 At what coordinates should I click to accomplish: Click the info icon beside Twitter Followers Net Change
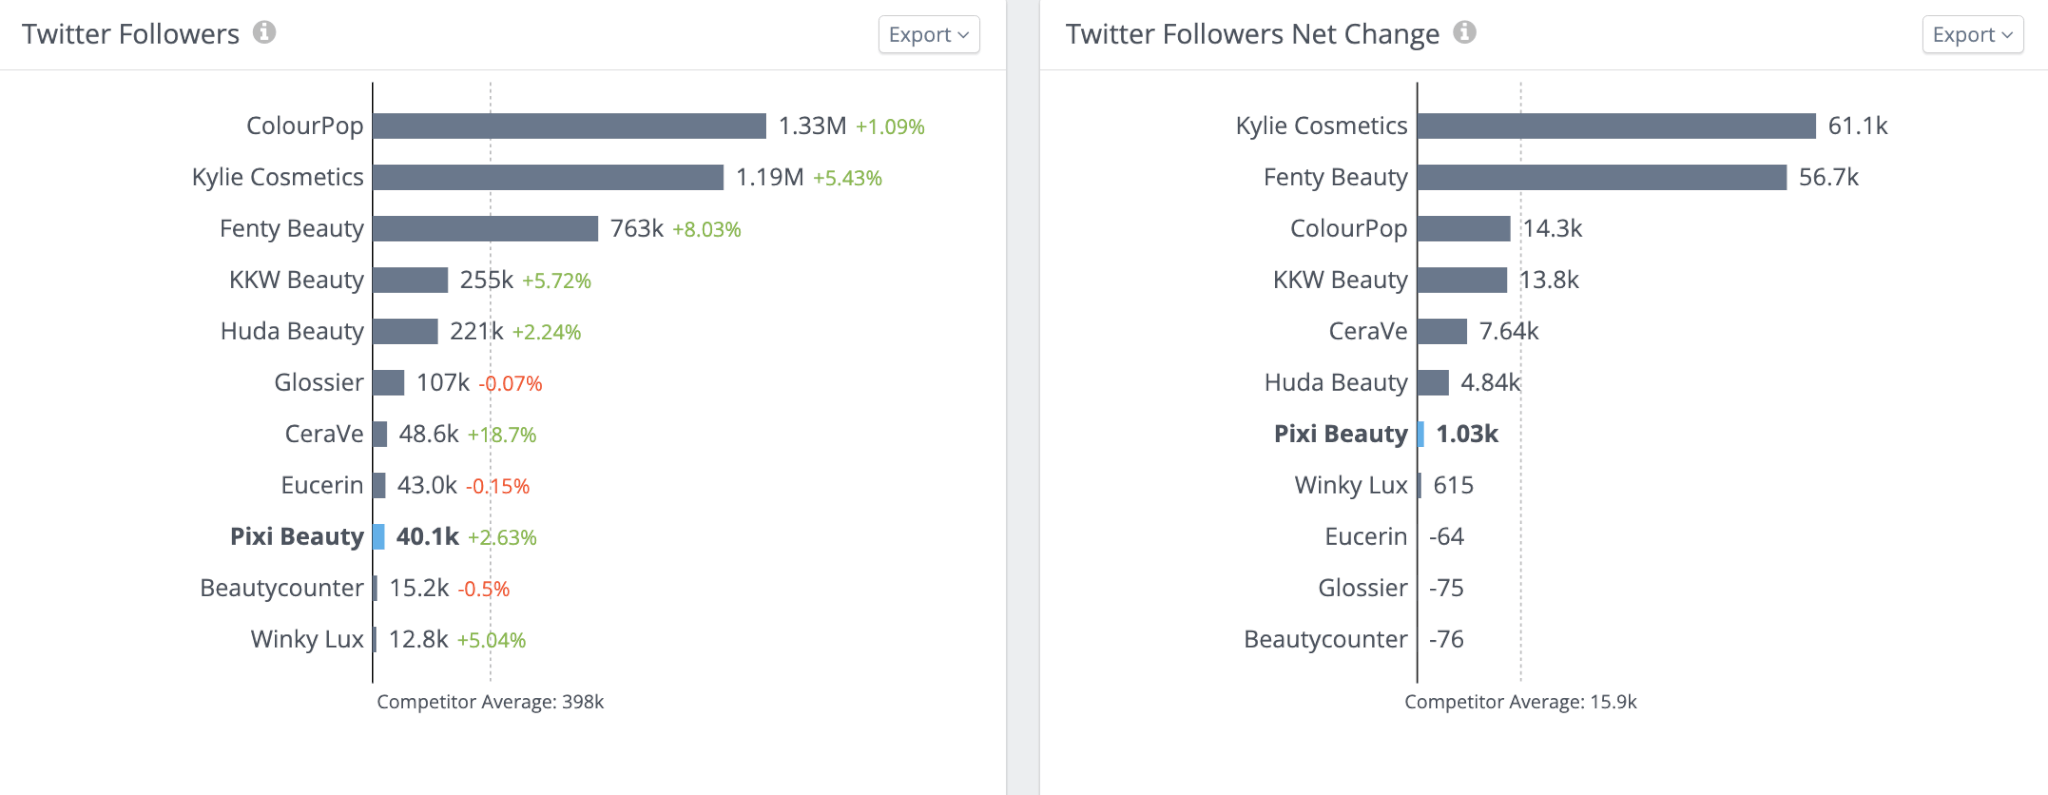[1465, 33]
